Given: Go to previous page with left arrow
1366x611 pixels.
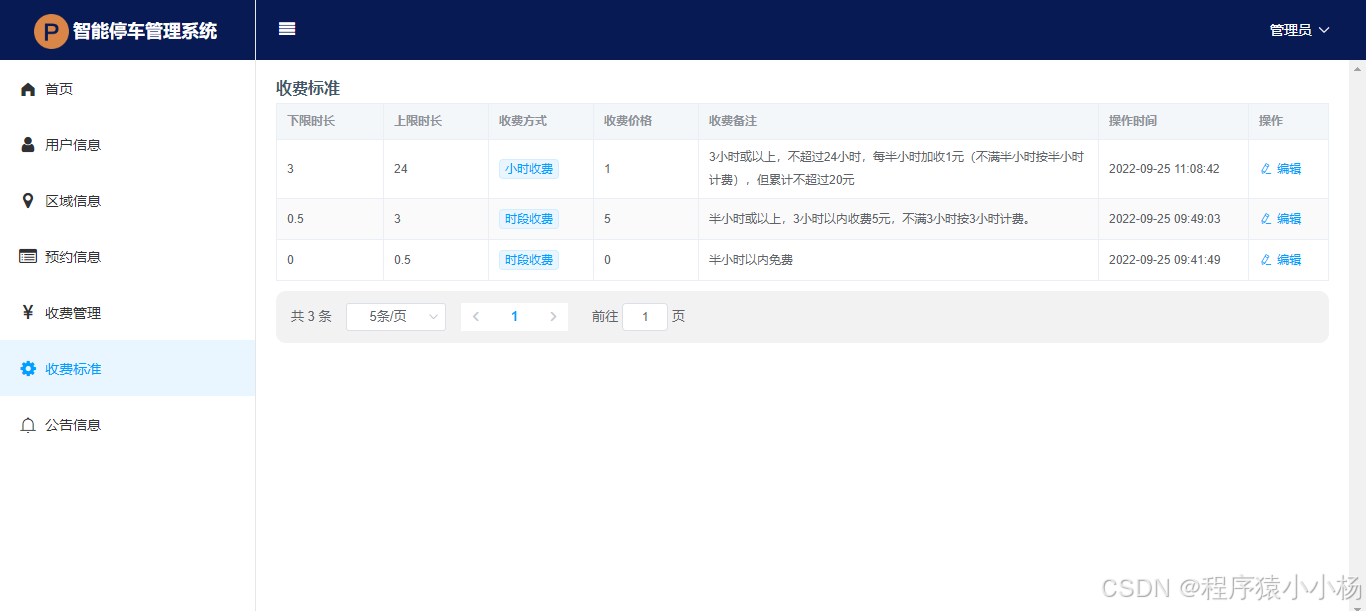Looking at the screenshot, I should click(476, 317).
